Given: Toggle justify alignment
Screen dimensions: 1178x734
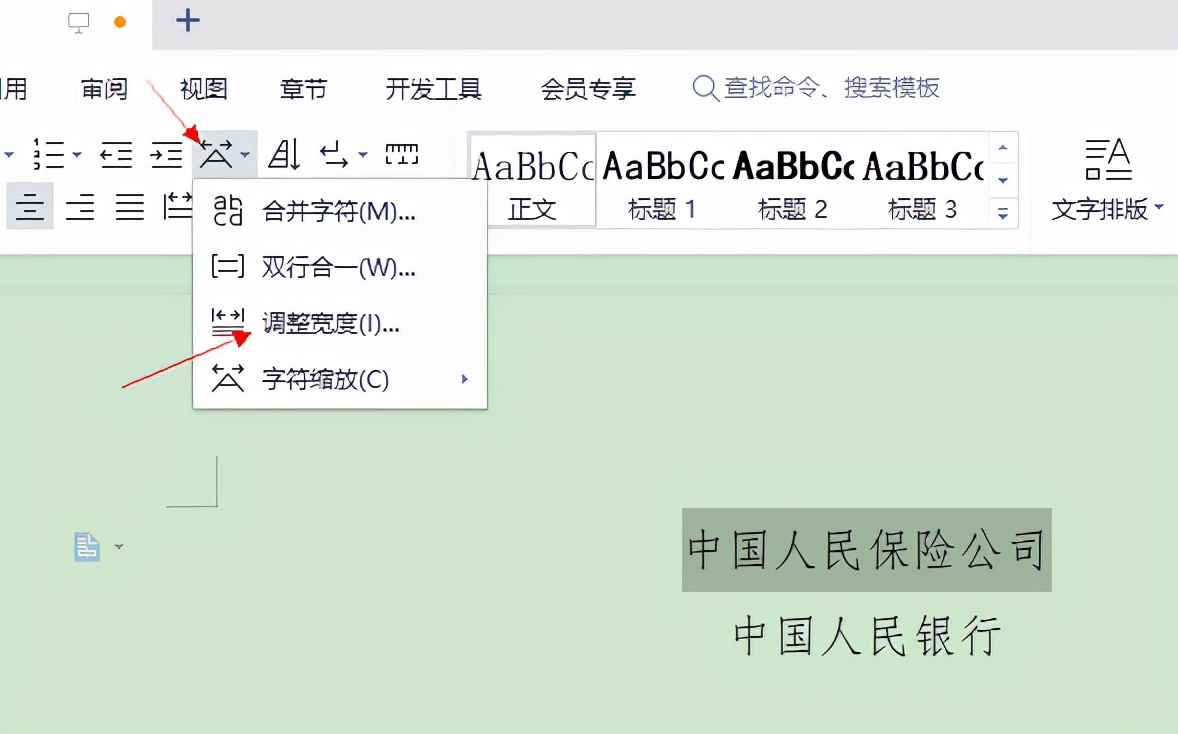Looking at the screenshot, I should 129,206.
